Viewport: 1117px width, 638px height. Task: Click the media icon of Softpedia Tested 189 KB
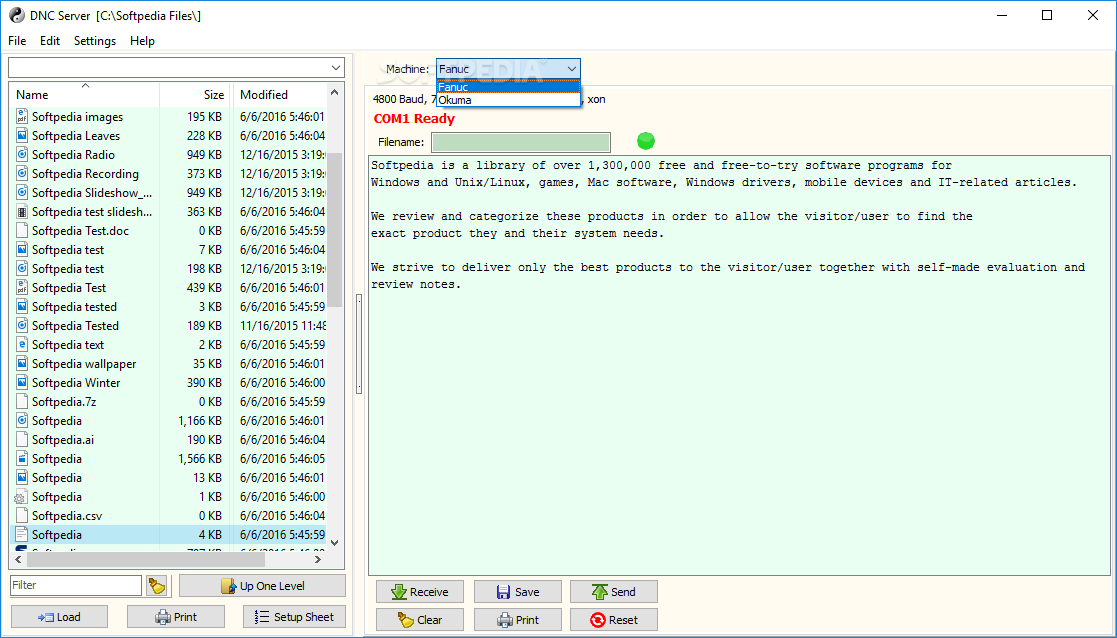tap(21, 325)
